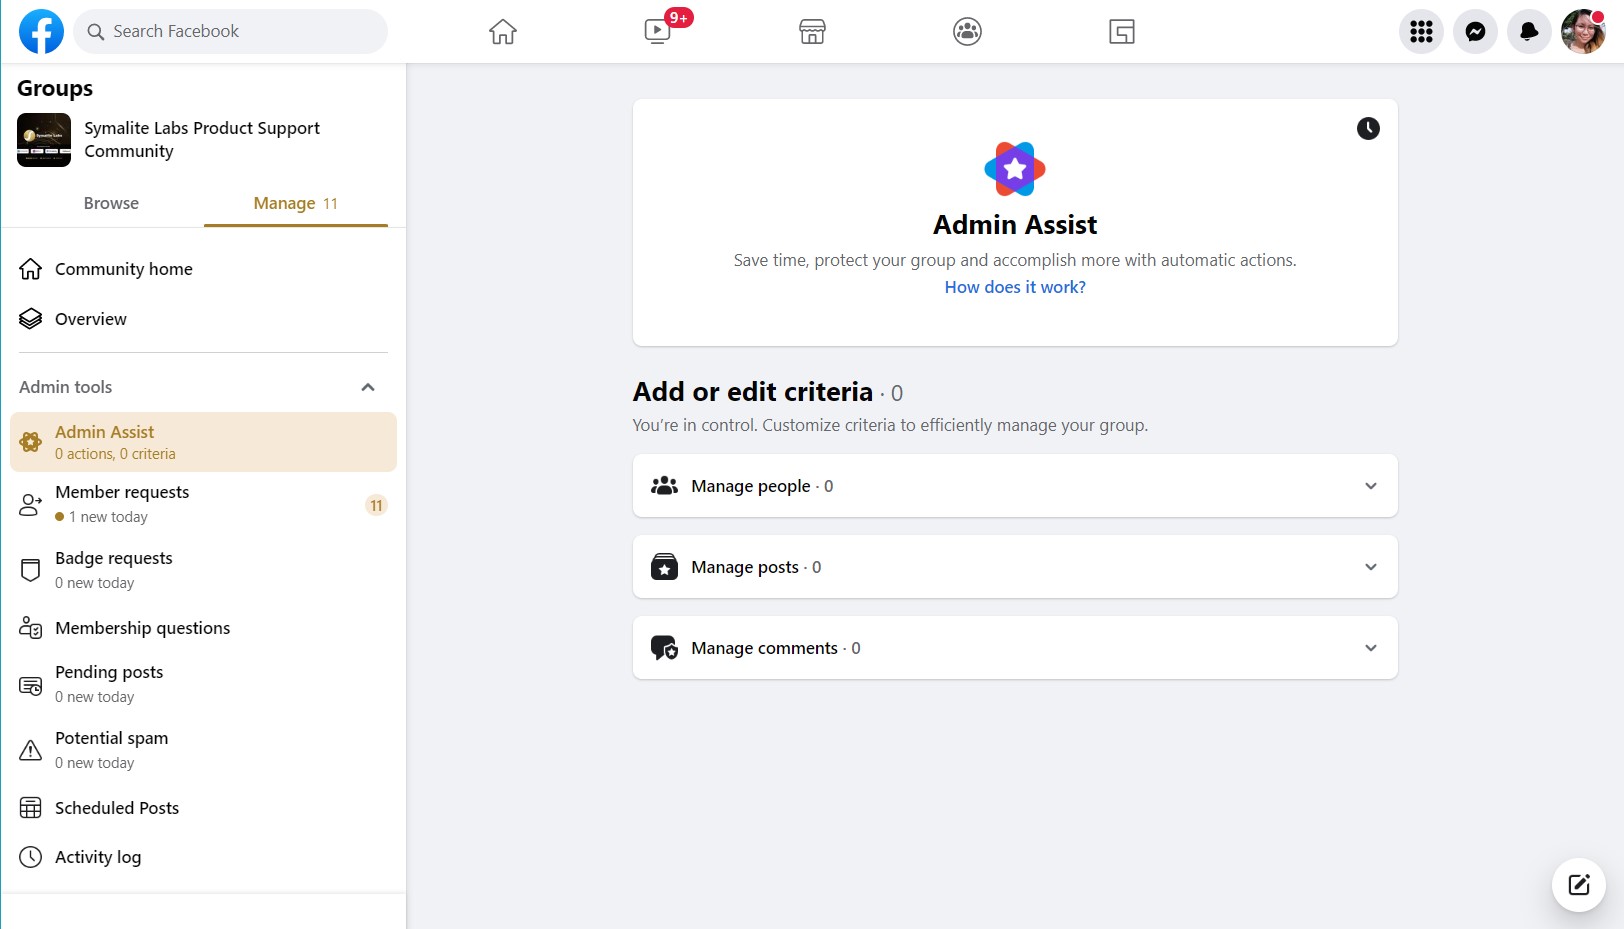Open the Groups icon in top navigation
This screenshot has width=1624, height=929.
point(967,31)
